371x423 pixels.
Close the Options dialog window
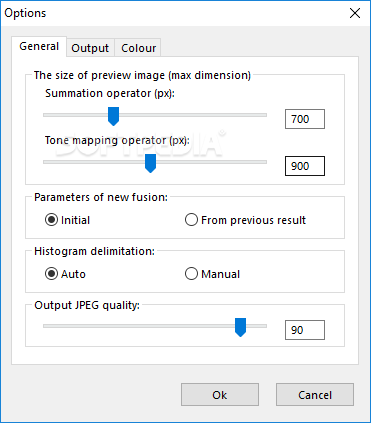[x=355, y=13]
